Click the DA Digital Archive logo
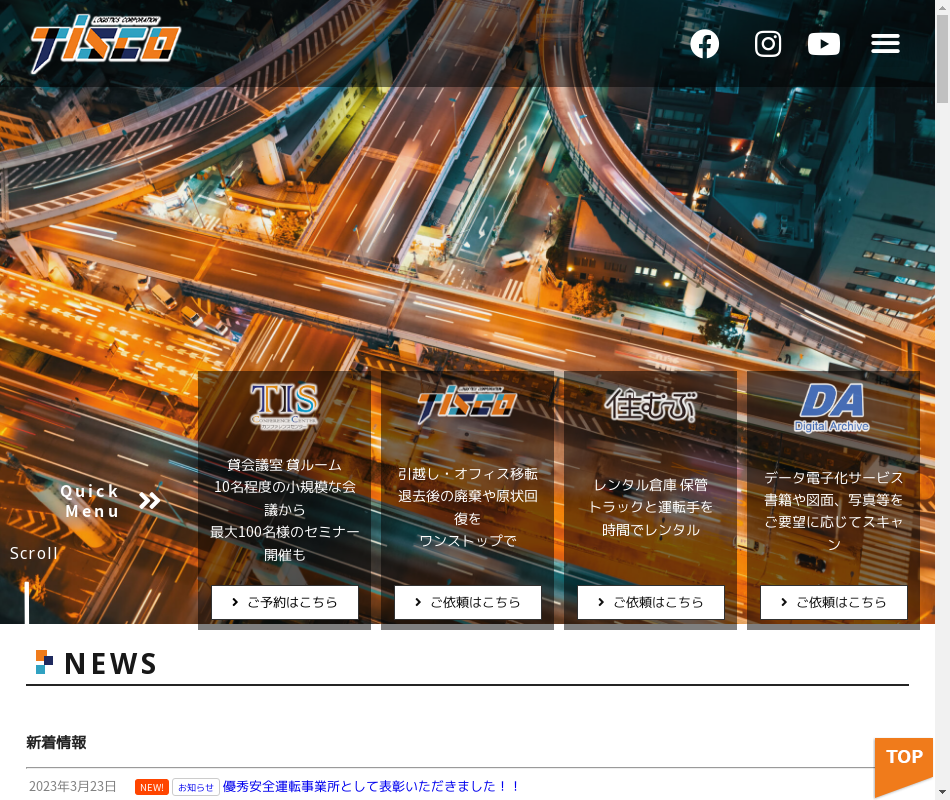Image resolution: width=950 pixels, height=800 pixels. [833, 406]
